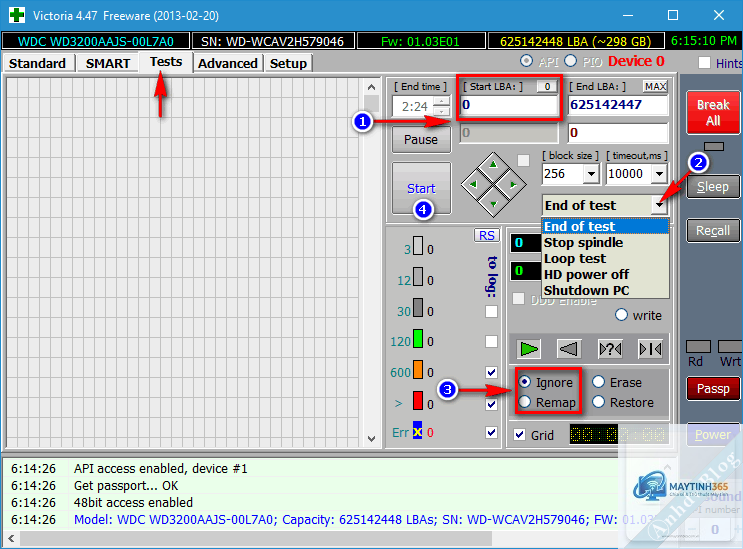743x549 pixels.
Task: Click the down arrow on navigation diamond
Action: [493, 204]
